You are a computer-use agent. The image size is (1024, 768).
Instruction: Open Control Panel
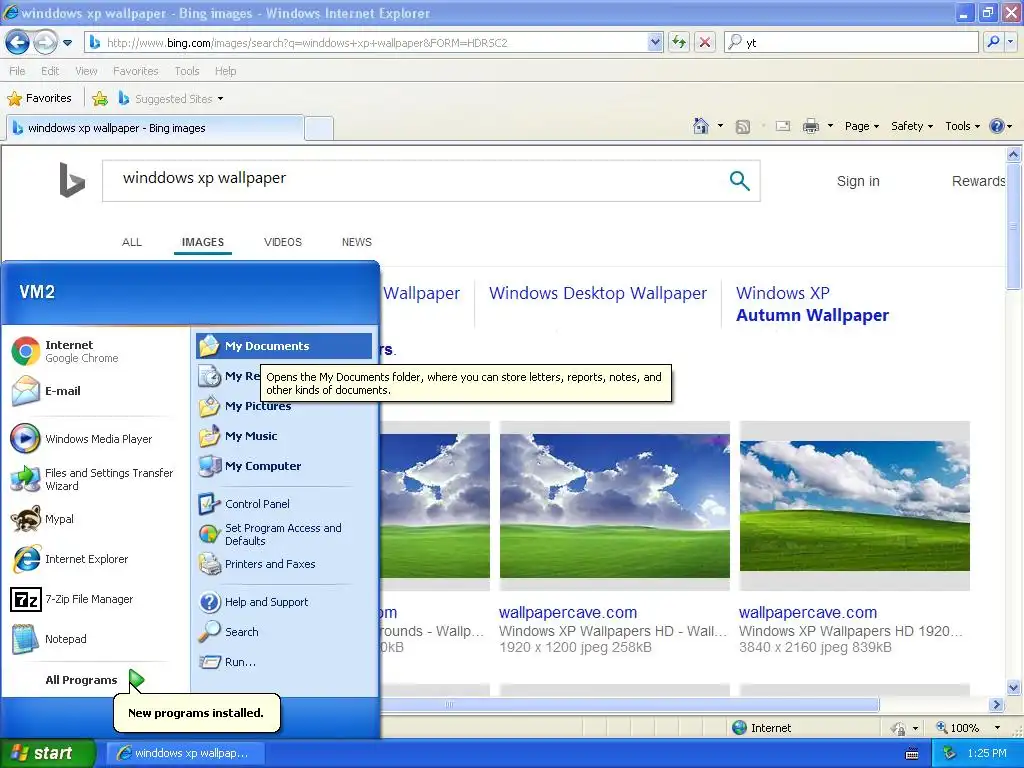[x=284, y=504]
